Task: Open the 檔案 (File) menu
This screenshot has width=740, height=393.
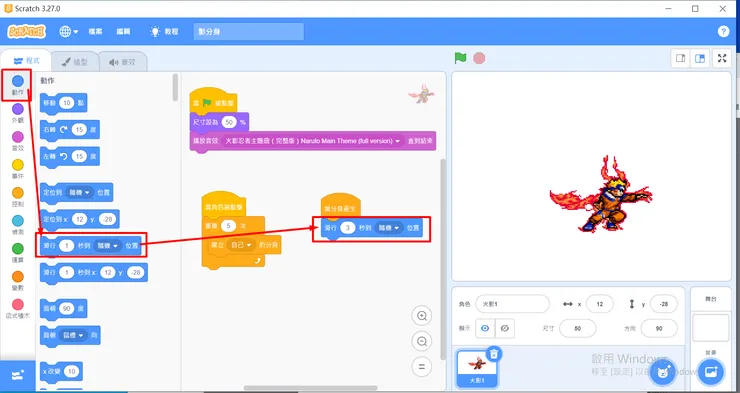Action: click(95, 32)
